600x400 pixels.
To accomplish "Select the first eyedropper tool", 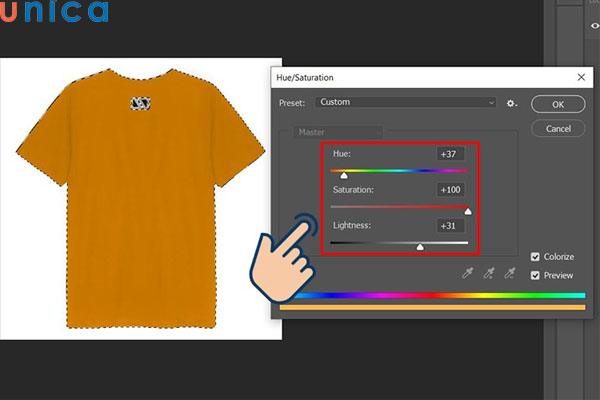I will click(467, 273).
